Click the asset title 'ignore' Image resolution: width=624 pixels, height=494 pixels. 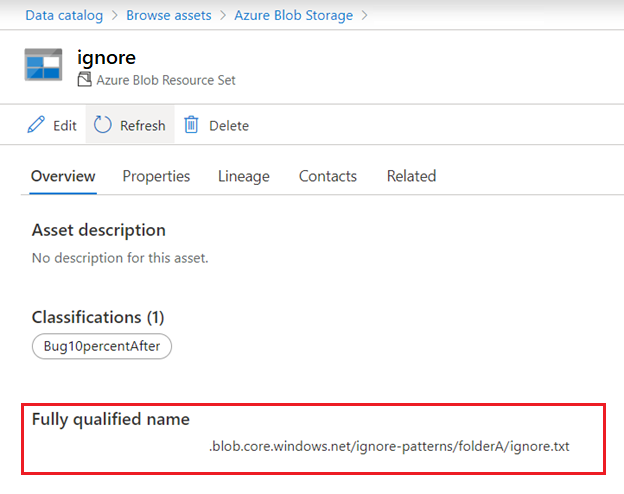106,57
